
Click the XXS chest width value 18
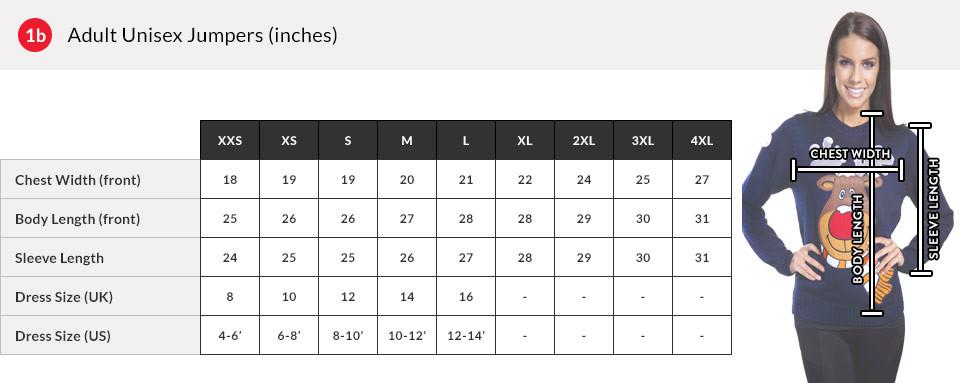[230, 180]
